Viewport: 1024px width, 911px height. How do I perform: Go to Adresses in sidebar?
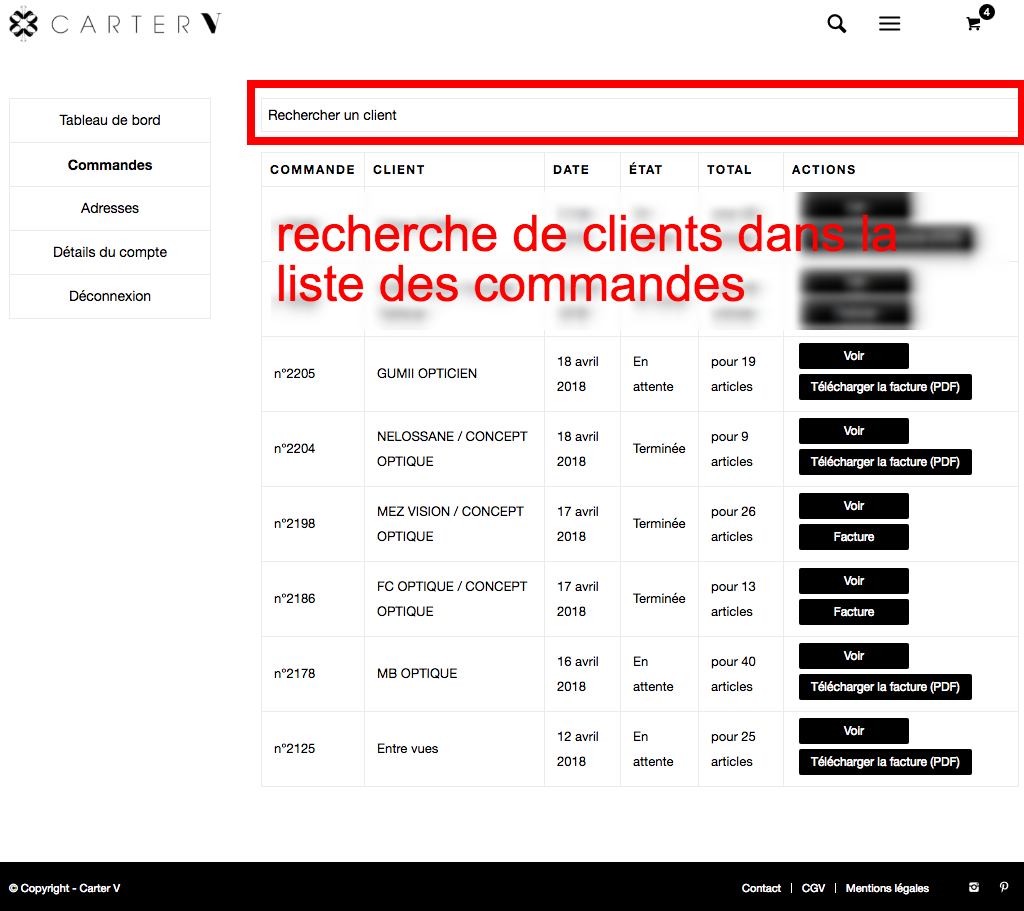click(110, 208)
